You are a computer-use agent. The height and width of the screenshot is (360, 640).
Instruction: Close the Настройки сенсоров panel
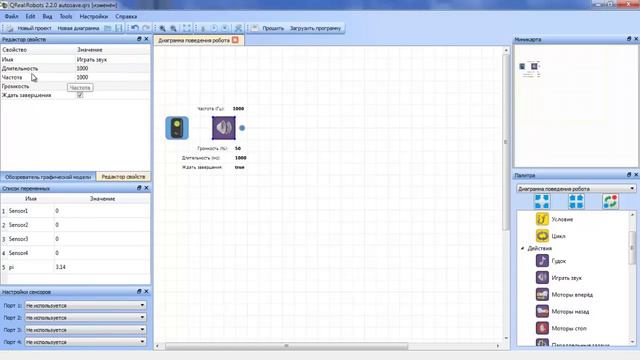click(x=147, y=291)
